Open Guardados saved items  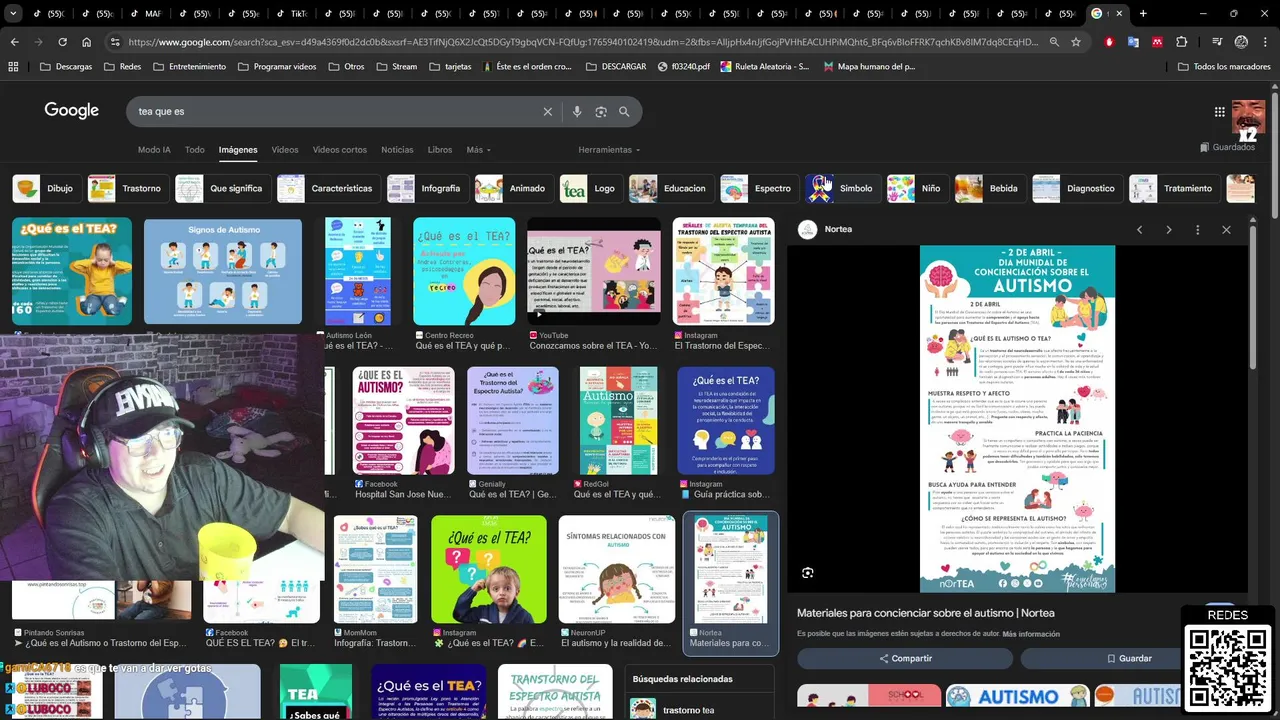click(x=1227, y=147)
